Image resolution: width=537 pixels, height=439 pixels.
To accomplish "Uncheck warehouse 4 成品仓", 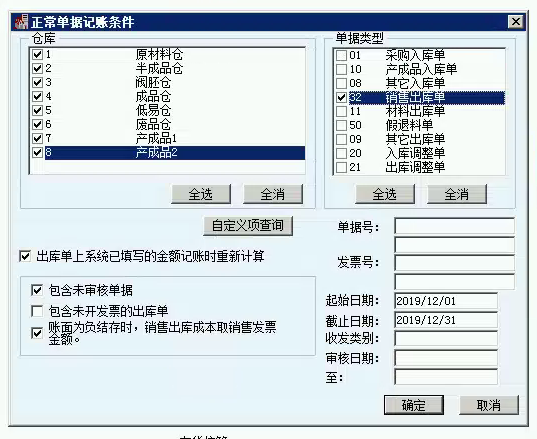I will 37,96.
